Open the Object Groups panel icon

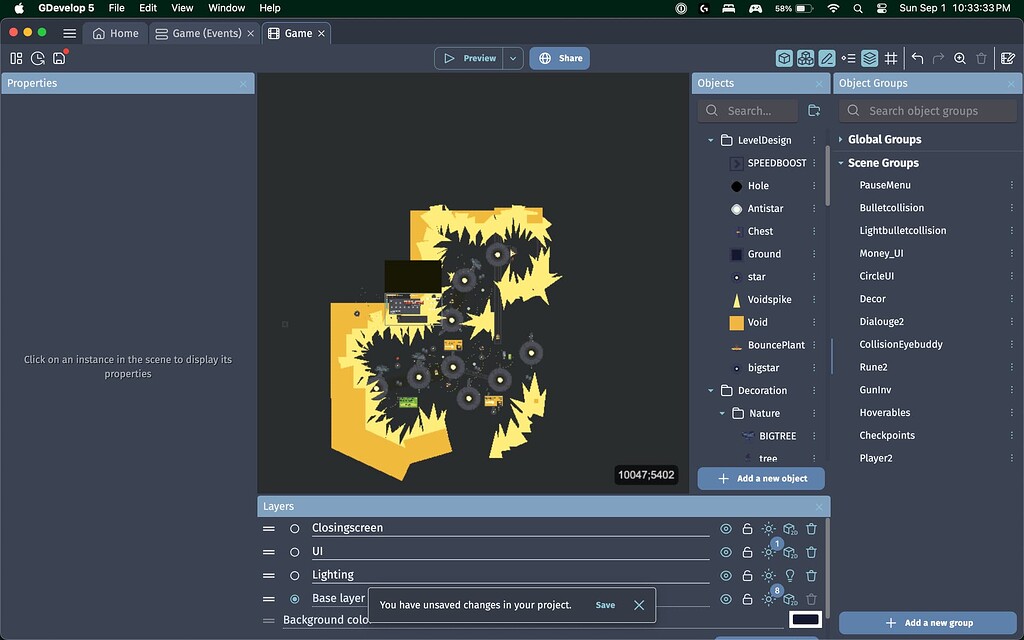[x=807, y=58]
